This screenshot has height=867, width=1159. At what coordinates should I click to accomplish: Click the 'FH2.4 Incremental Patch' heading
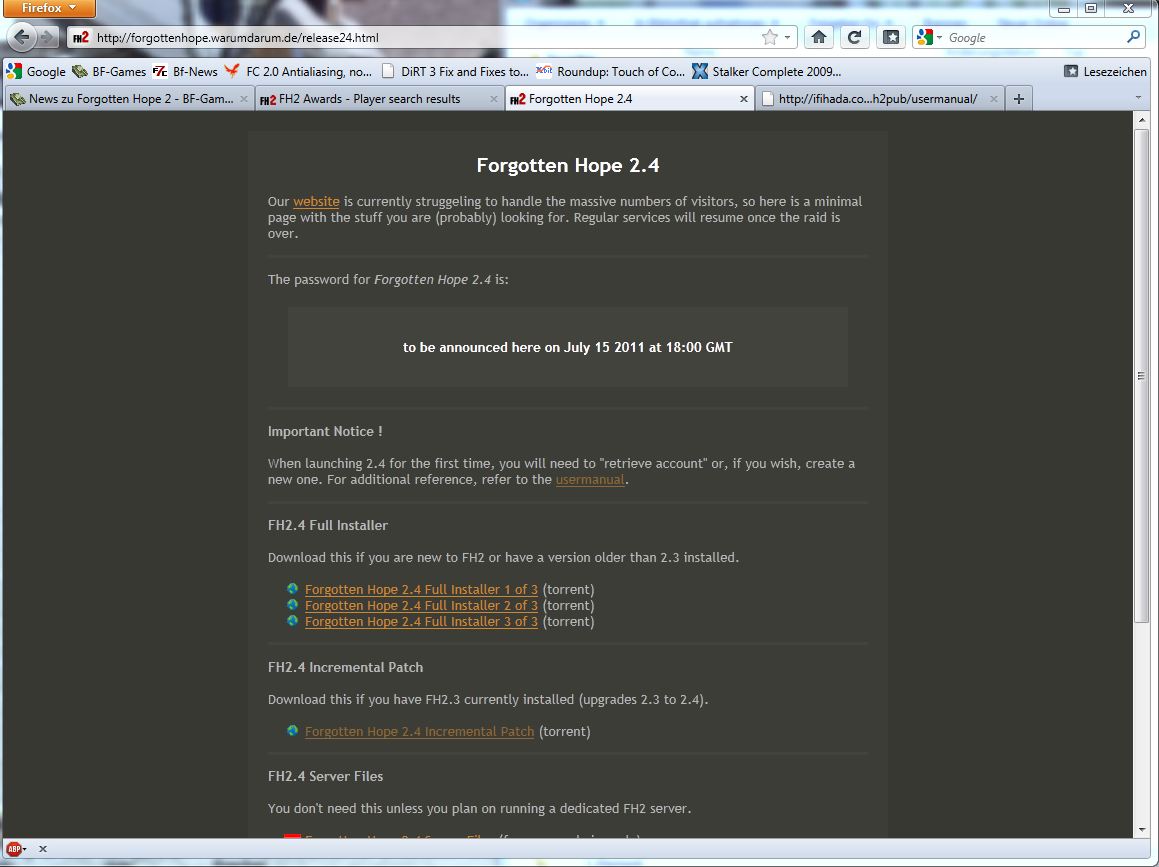(345, 667)
